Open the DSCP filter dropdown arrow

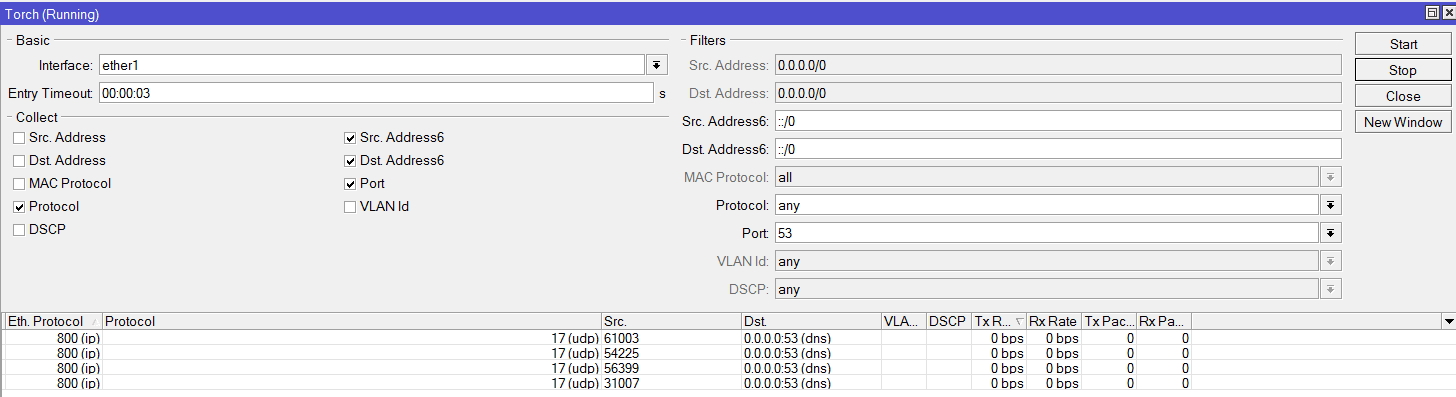click(x=1331, y=289)
